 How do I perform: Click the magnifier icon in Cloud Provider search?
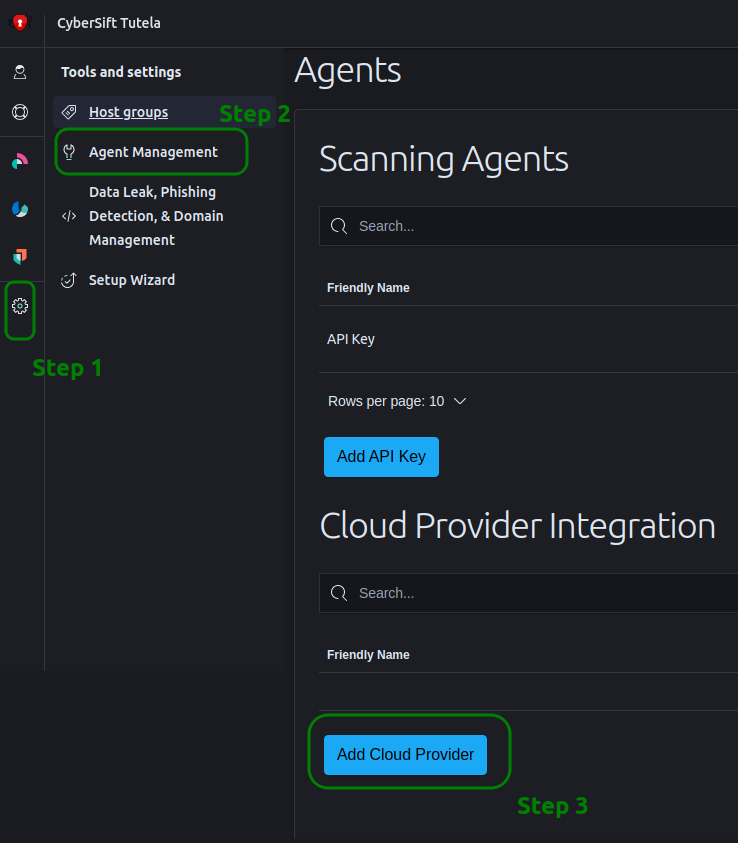click(x=339, y=593)
